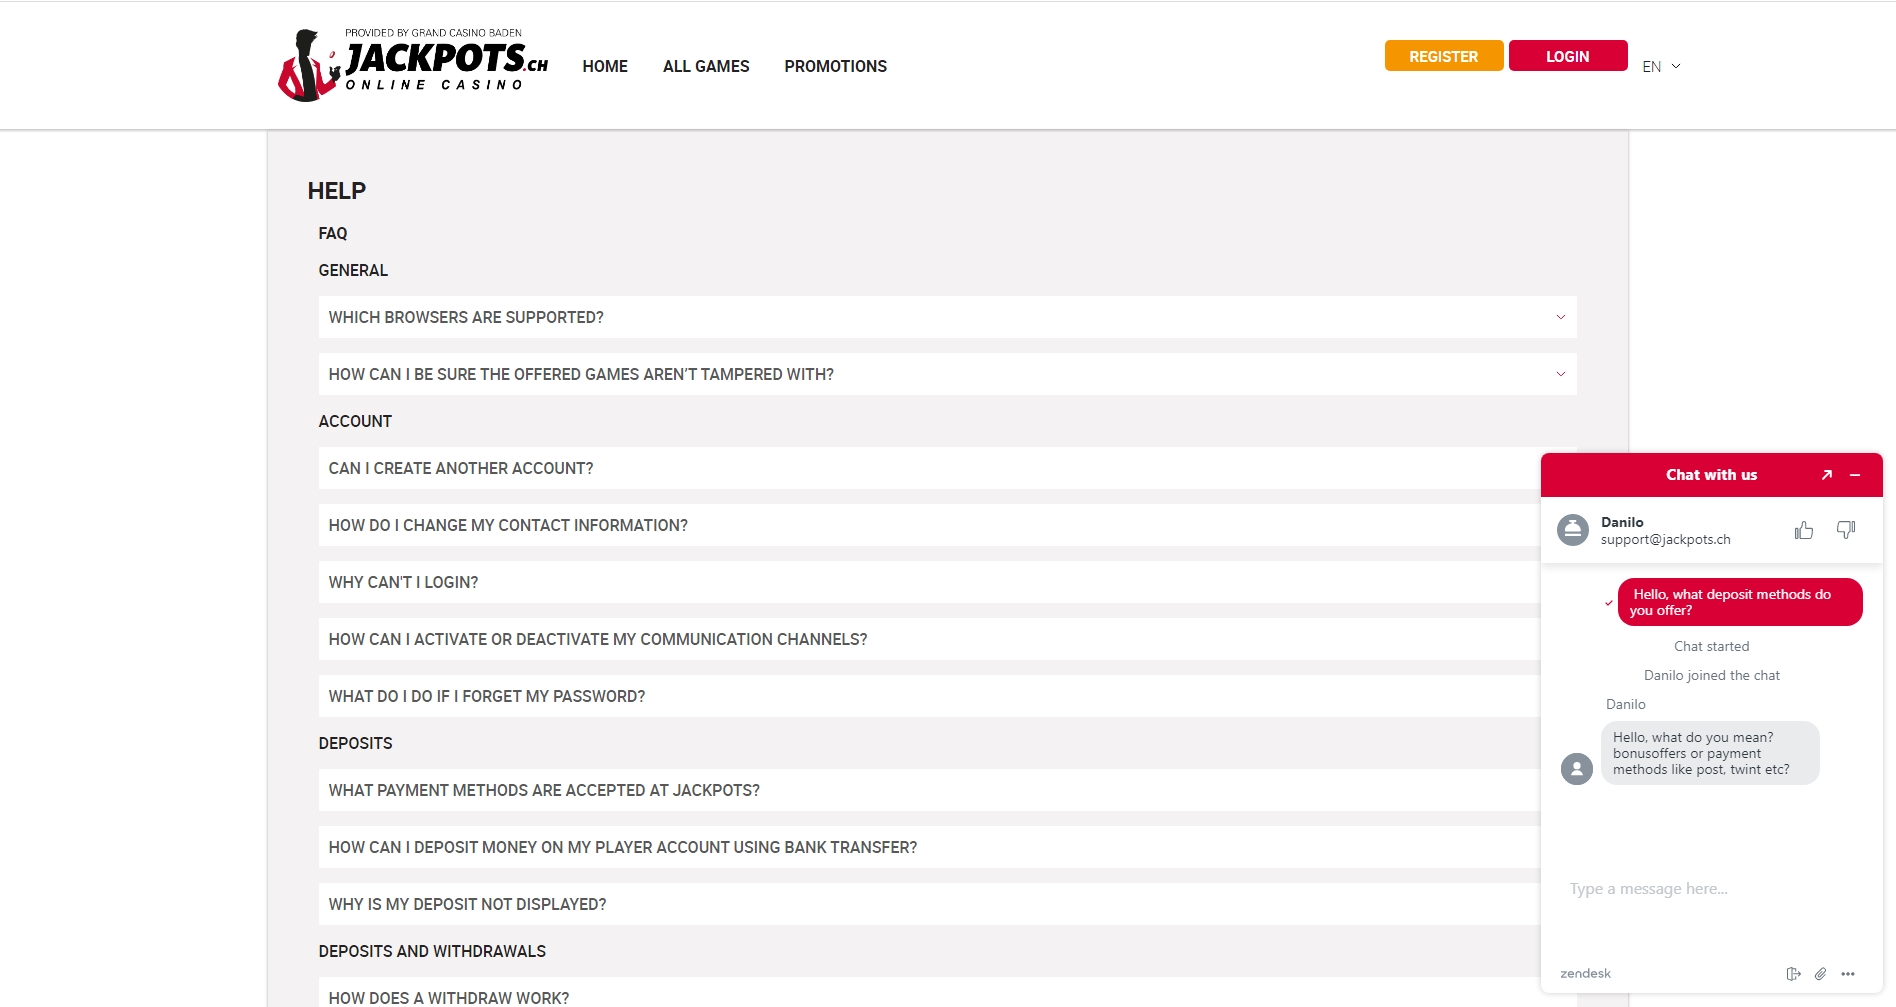Click the orange Register button
Screen dimensions: 1896x1007
[x=1444, y=56]
